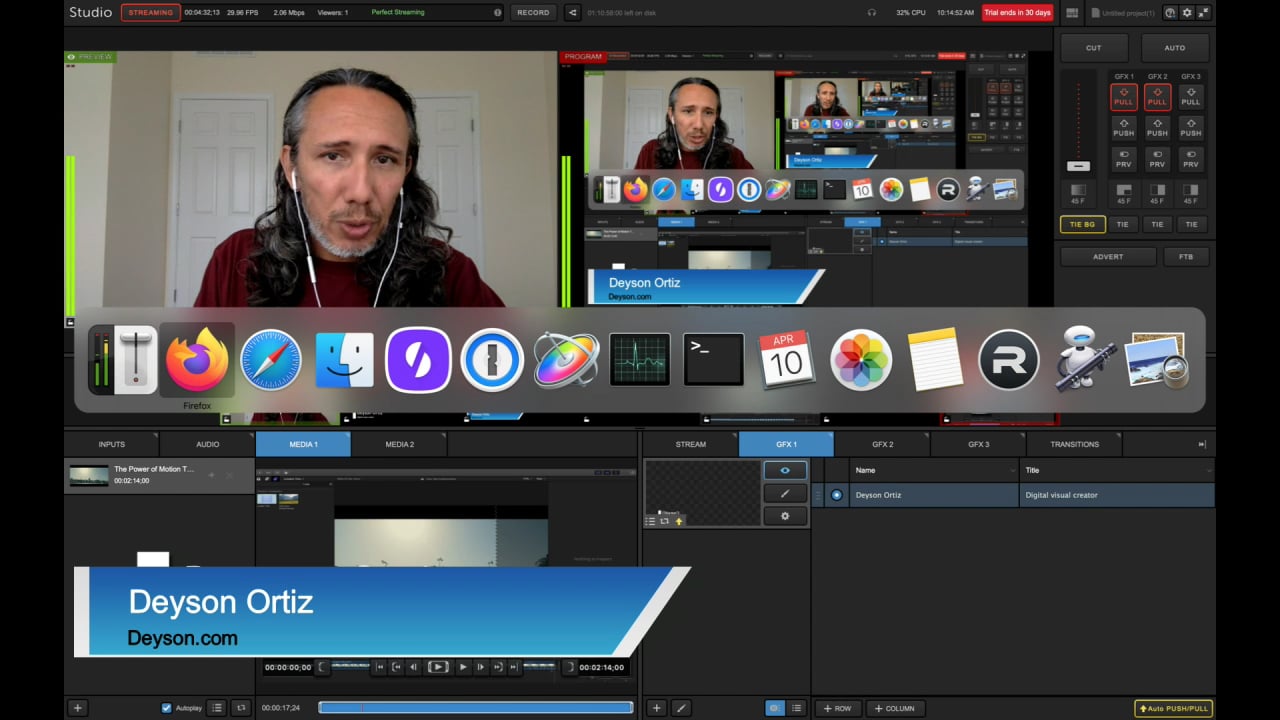
Task: Launch Automator from the enlarged dock
Action: [1083, 360]
